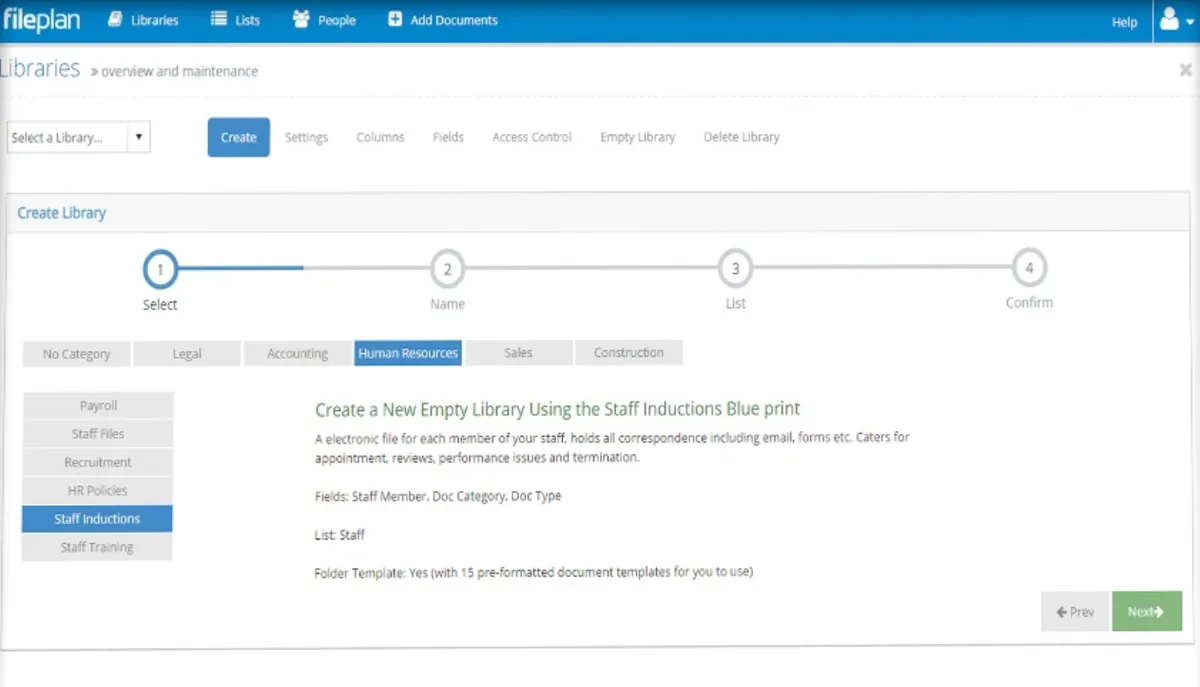Image resolution: width=1200 pixels, height=687 pixels.
Task: Choose the Staff Inductions blueprint
Action: tap(98, 519)
